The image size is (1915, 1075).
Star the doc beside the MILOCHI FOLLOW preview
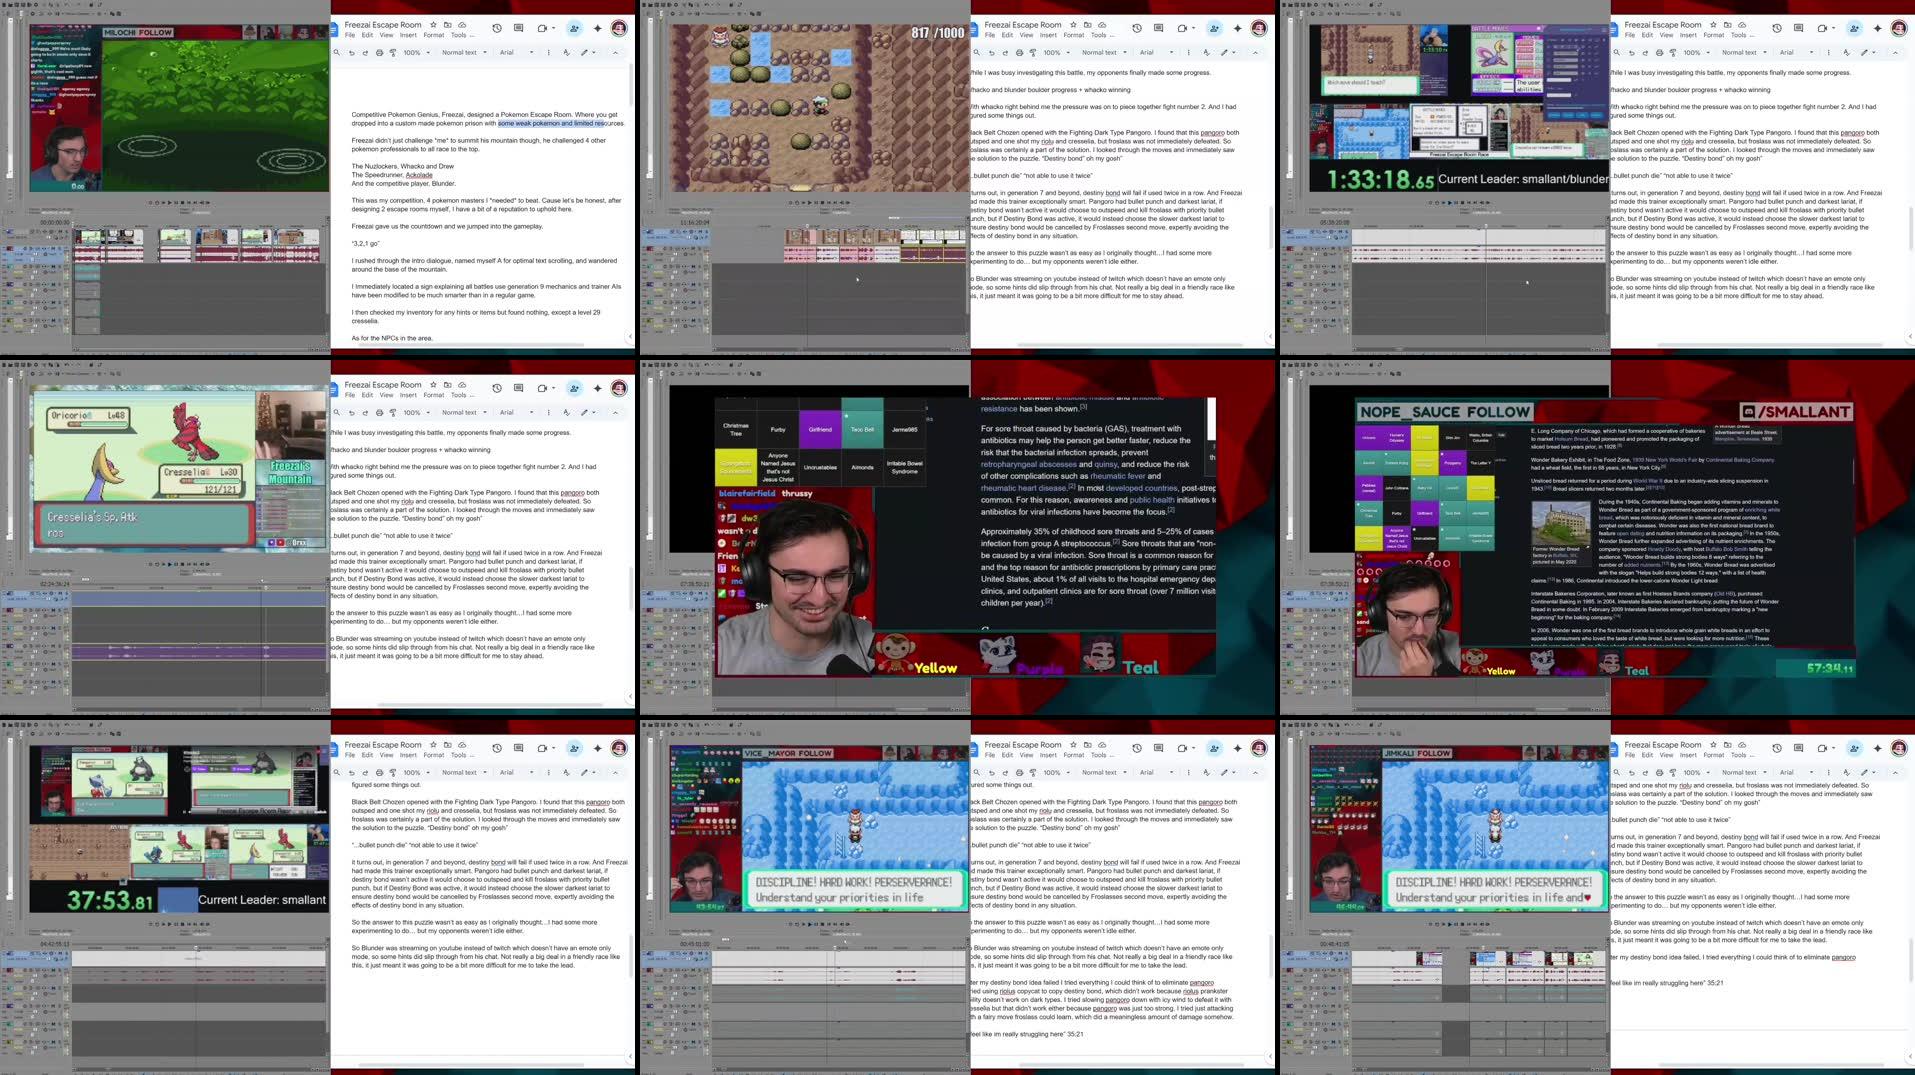coord(433,25)
